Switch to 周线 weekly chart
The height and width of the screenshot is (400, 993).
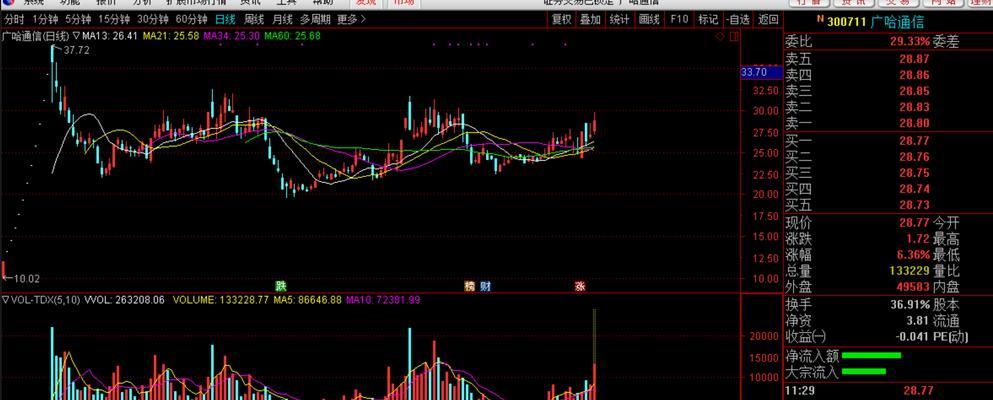click(x=254, y=19)
